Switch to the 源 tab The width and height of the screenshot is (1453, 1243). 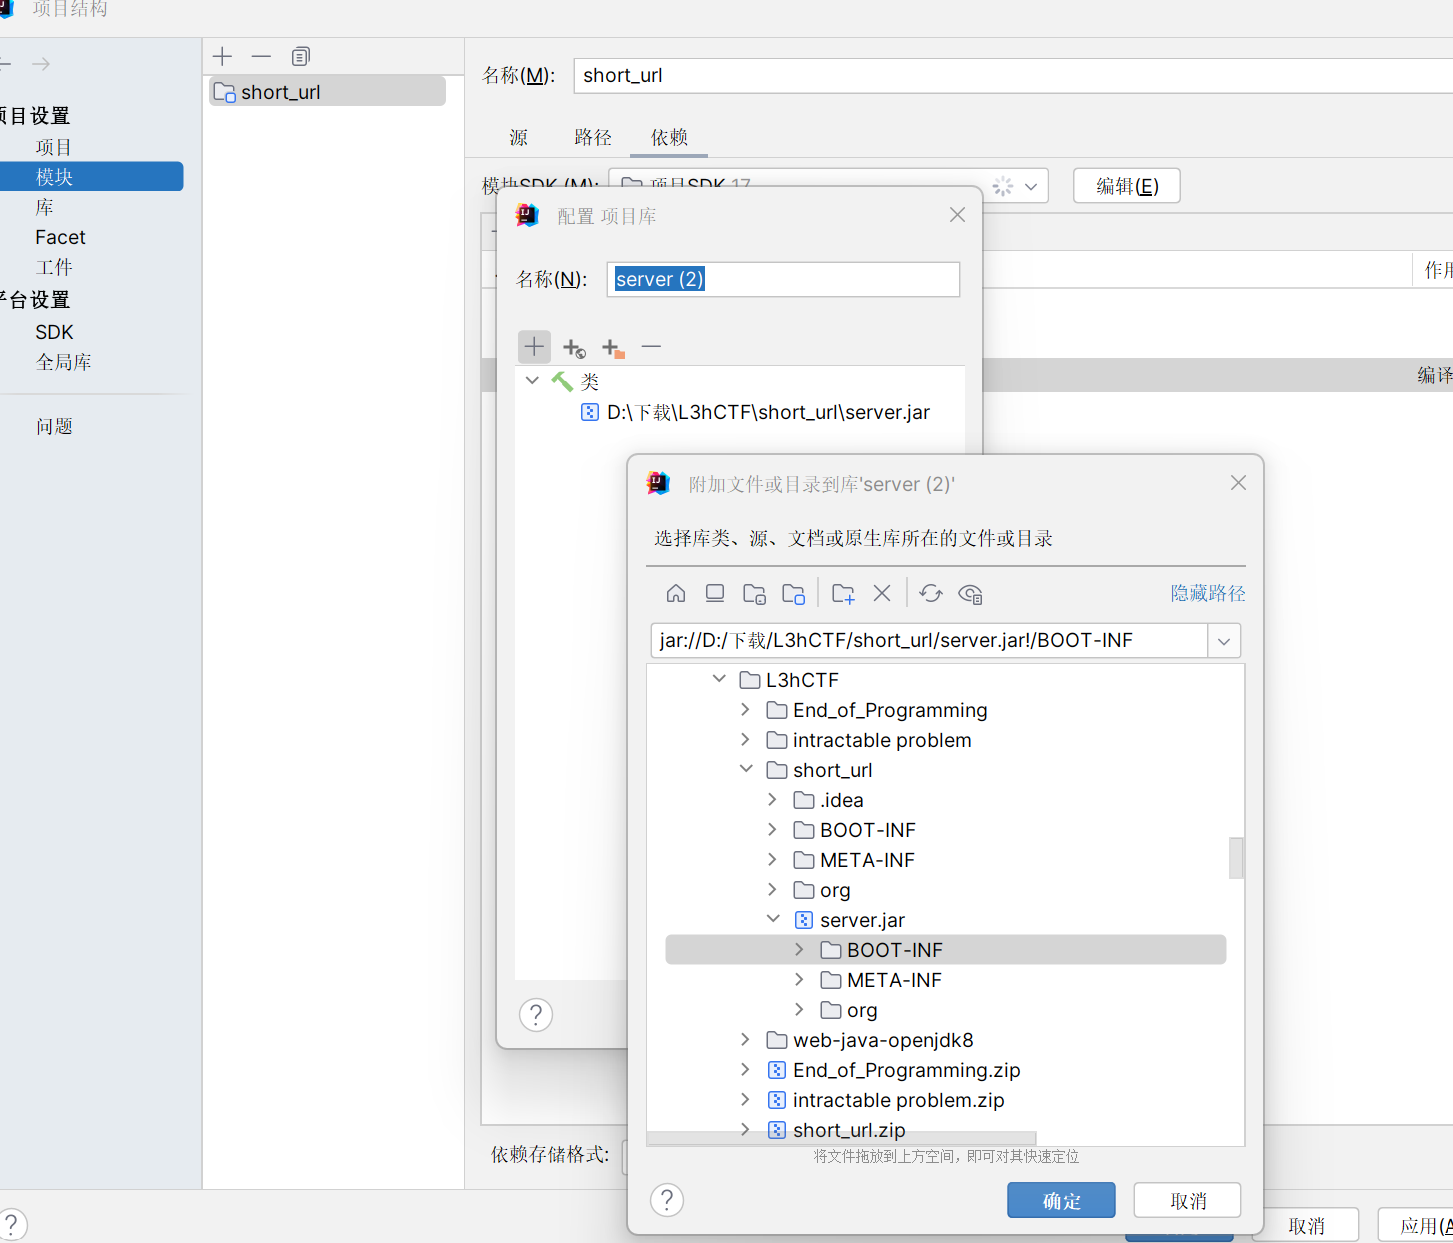518,137
